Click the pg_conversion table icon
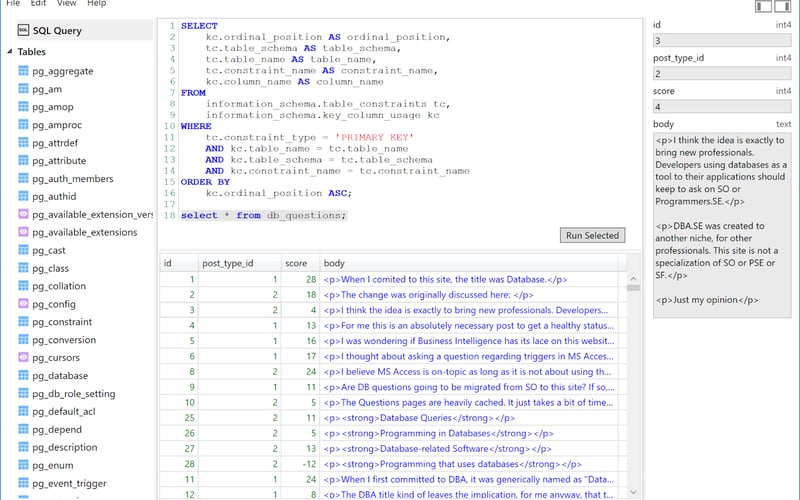Image resolution: width=800 pixels, height=500 pixels. (23, 339)
